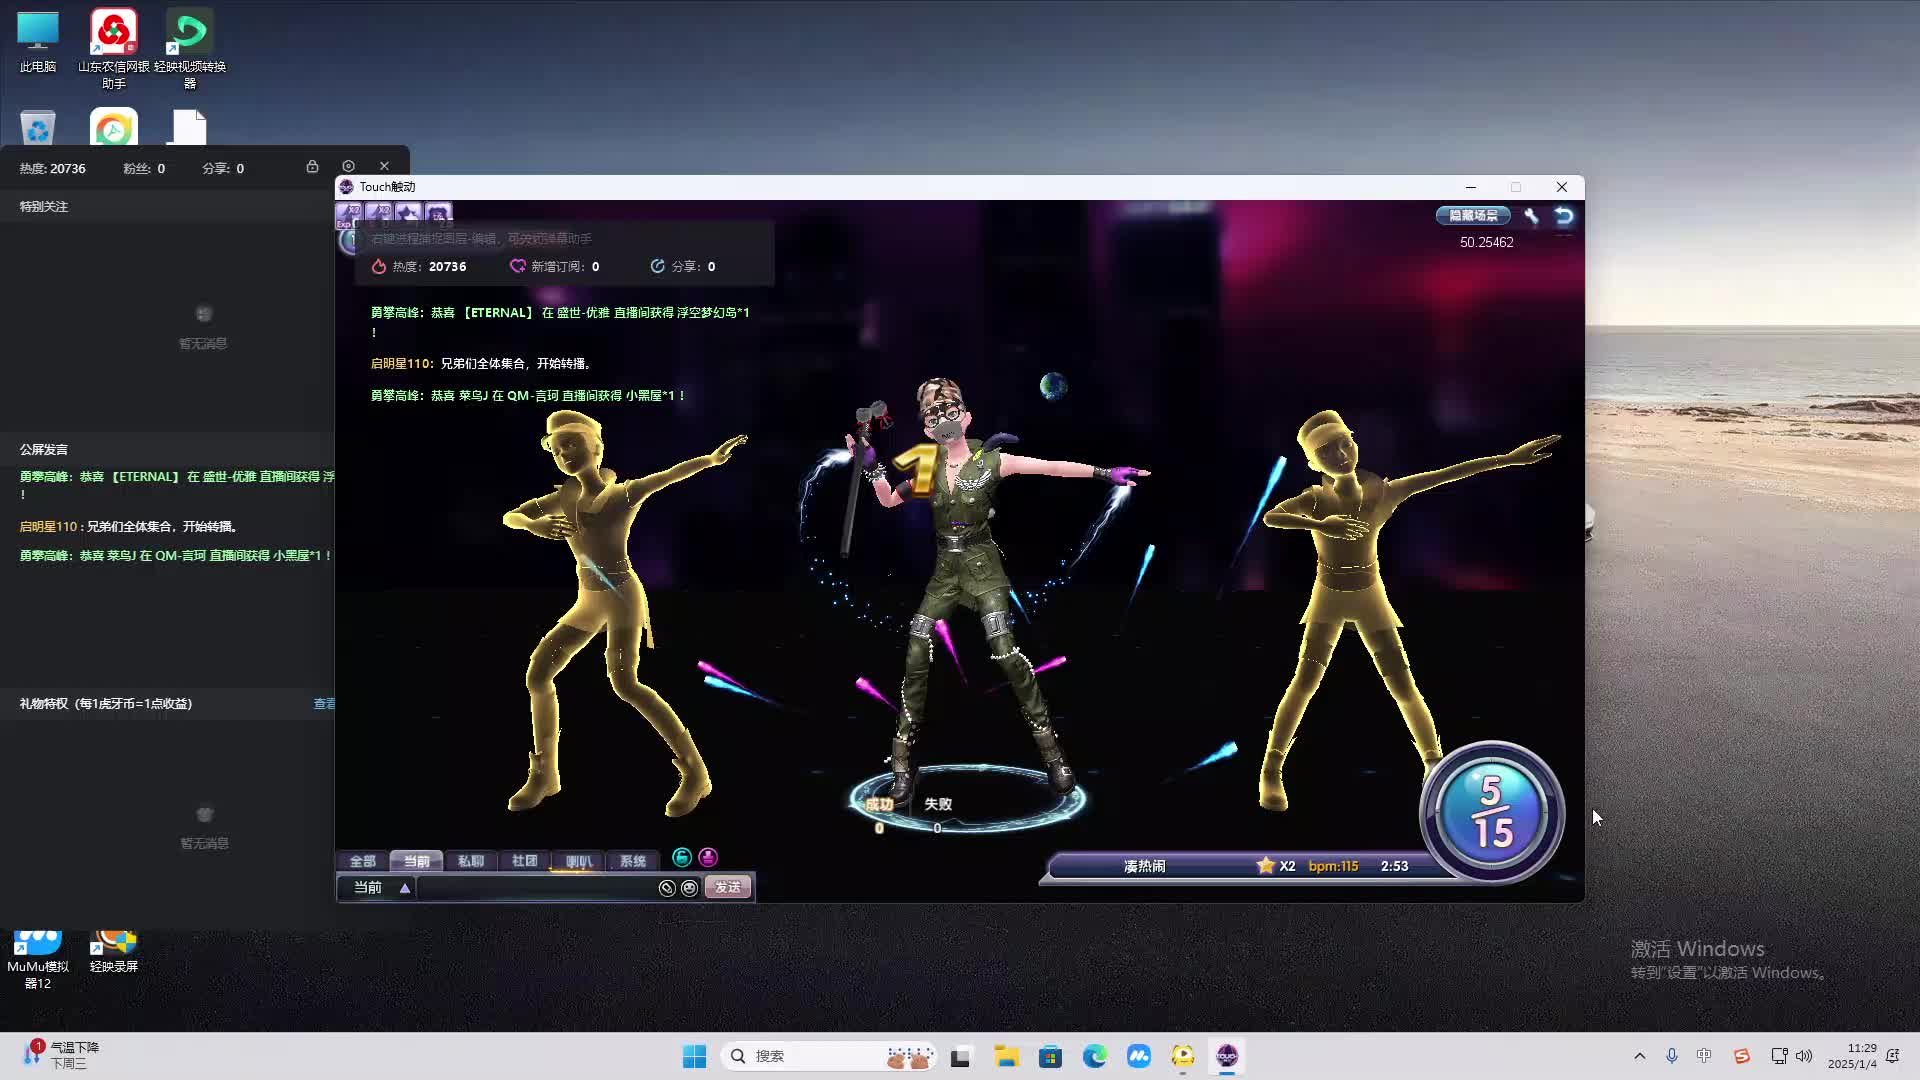Click the purple star buff icon

coord(408,214)
